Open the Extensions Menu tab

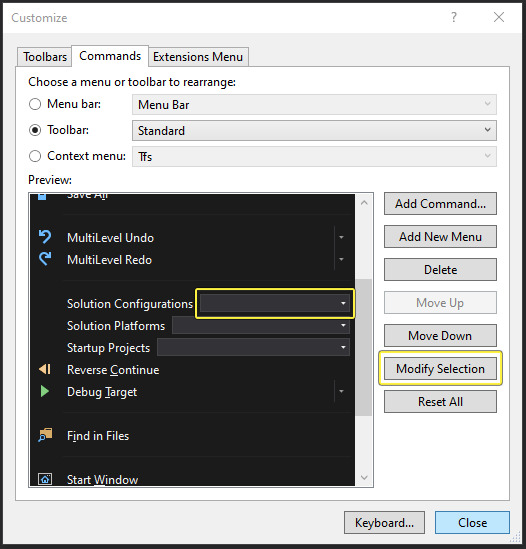point(198,57)
